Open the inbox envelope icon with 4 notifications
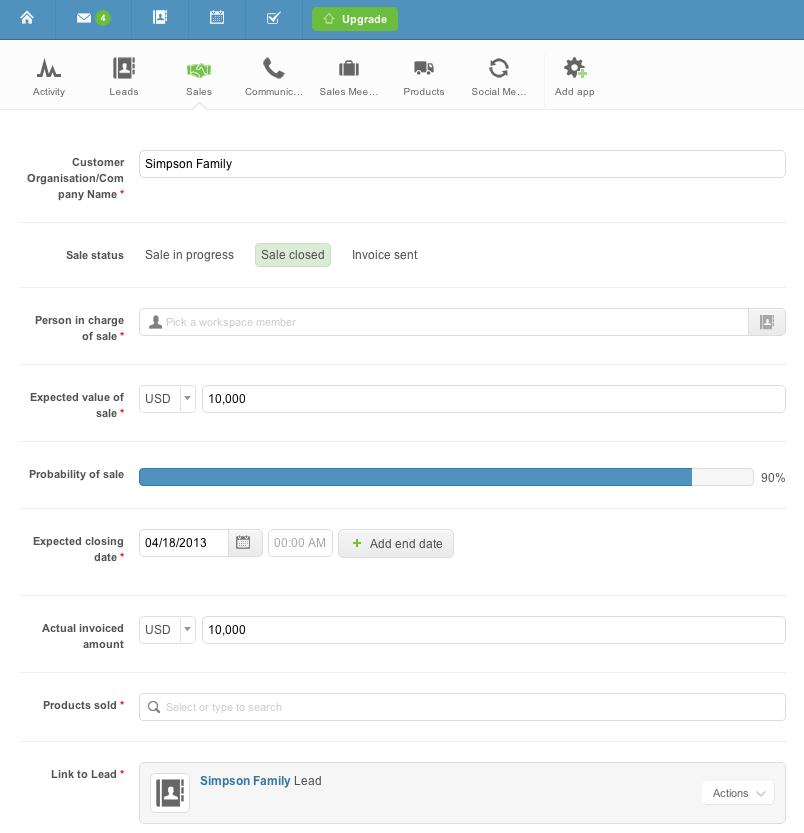The height and width of the screenshot is (833, 804). (93, 18)
